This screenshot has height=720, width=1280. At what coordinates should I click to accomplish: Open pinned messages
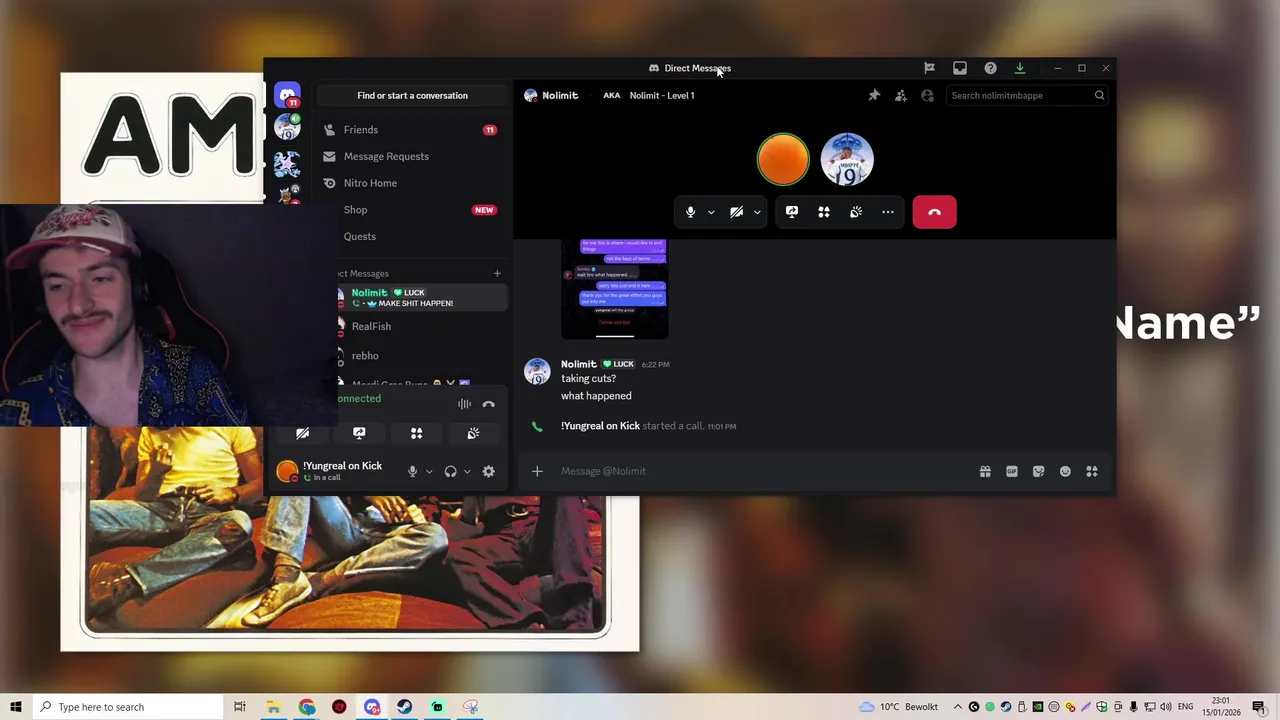pyautogui.click(x=874, y=95)
